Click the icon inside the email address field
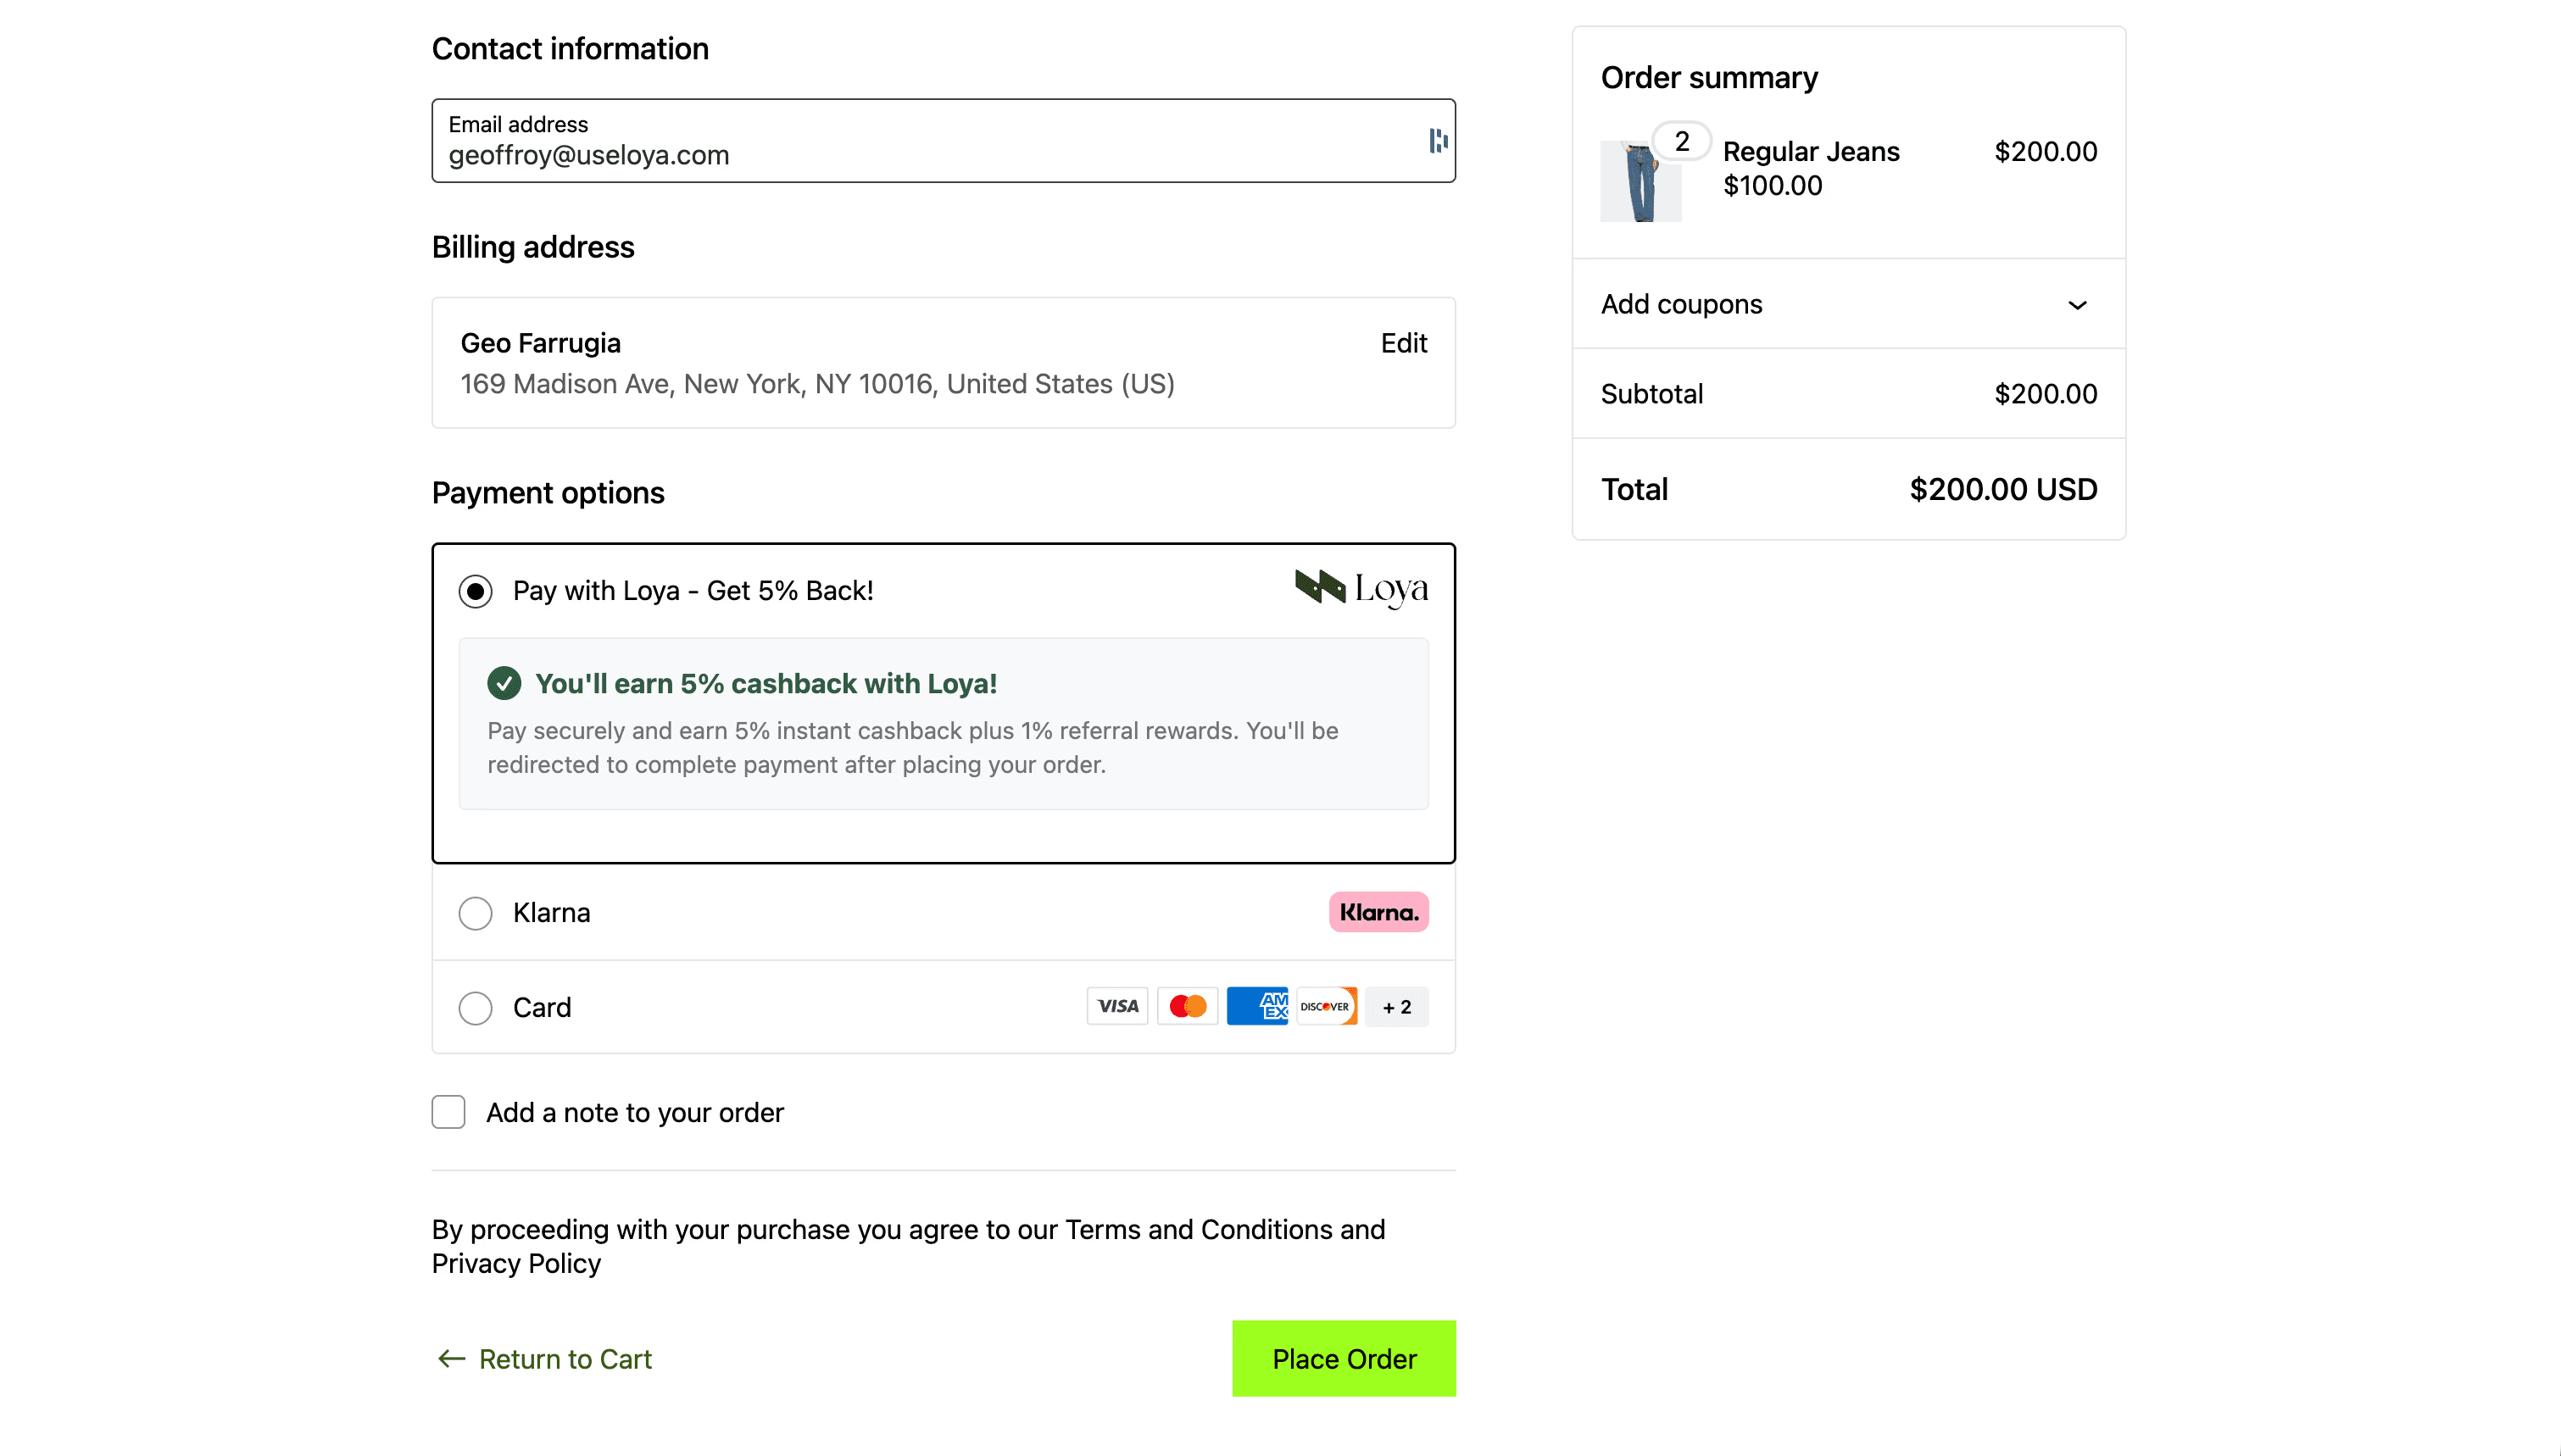Screen dimensions: 2561x1456 (1437, 141)
